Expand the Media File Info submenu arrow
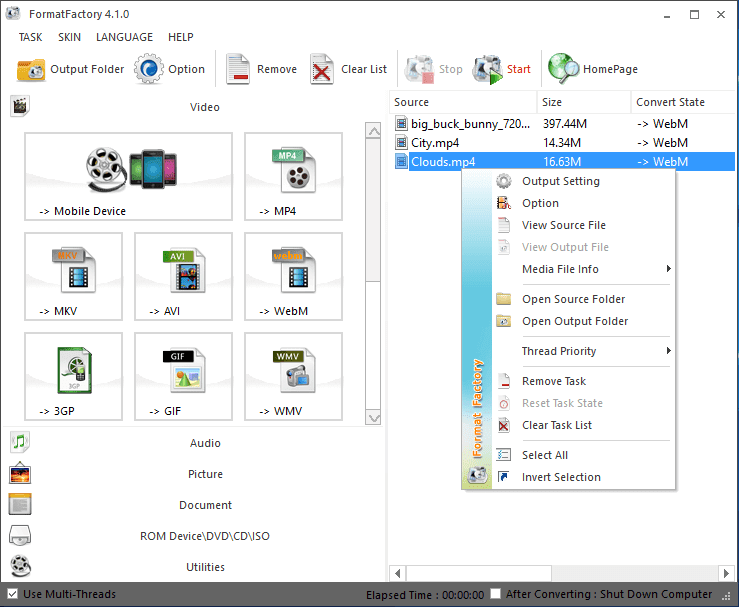 click(x=668, y=269)
